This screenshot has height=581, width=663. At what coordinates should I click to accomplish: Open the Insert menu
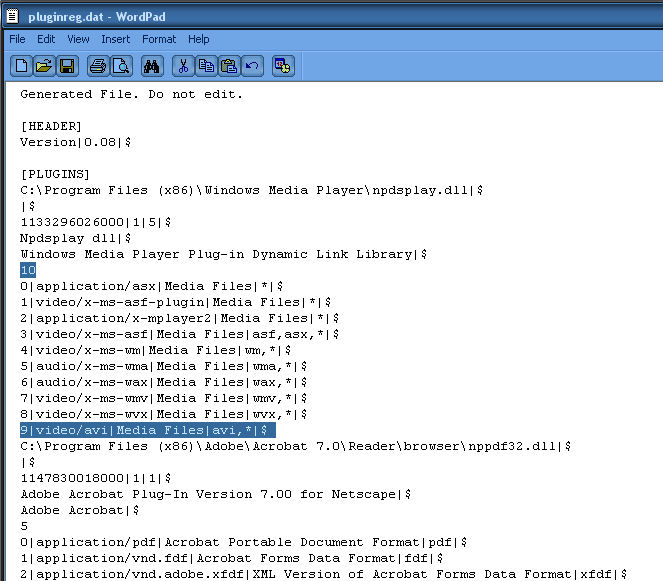(x=115, y=39)
